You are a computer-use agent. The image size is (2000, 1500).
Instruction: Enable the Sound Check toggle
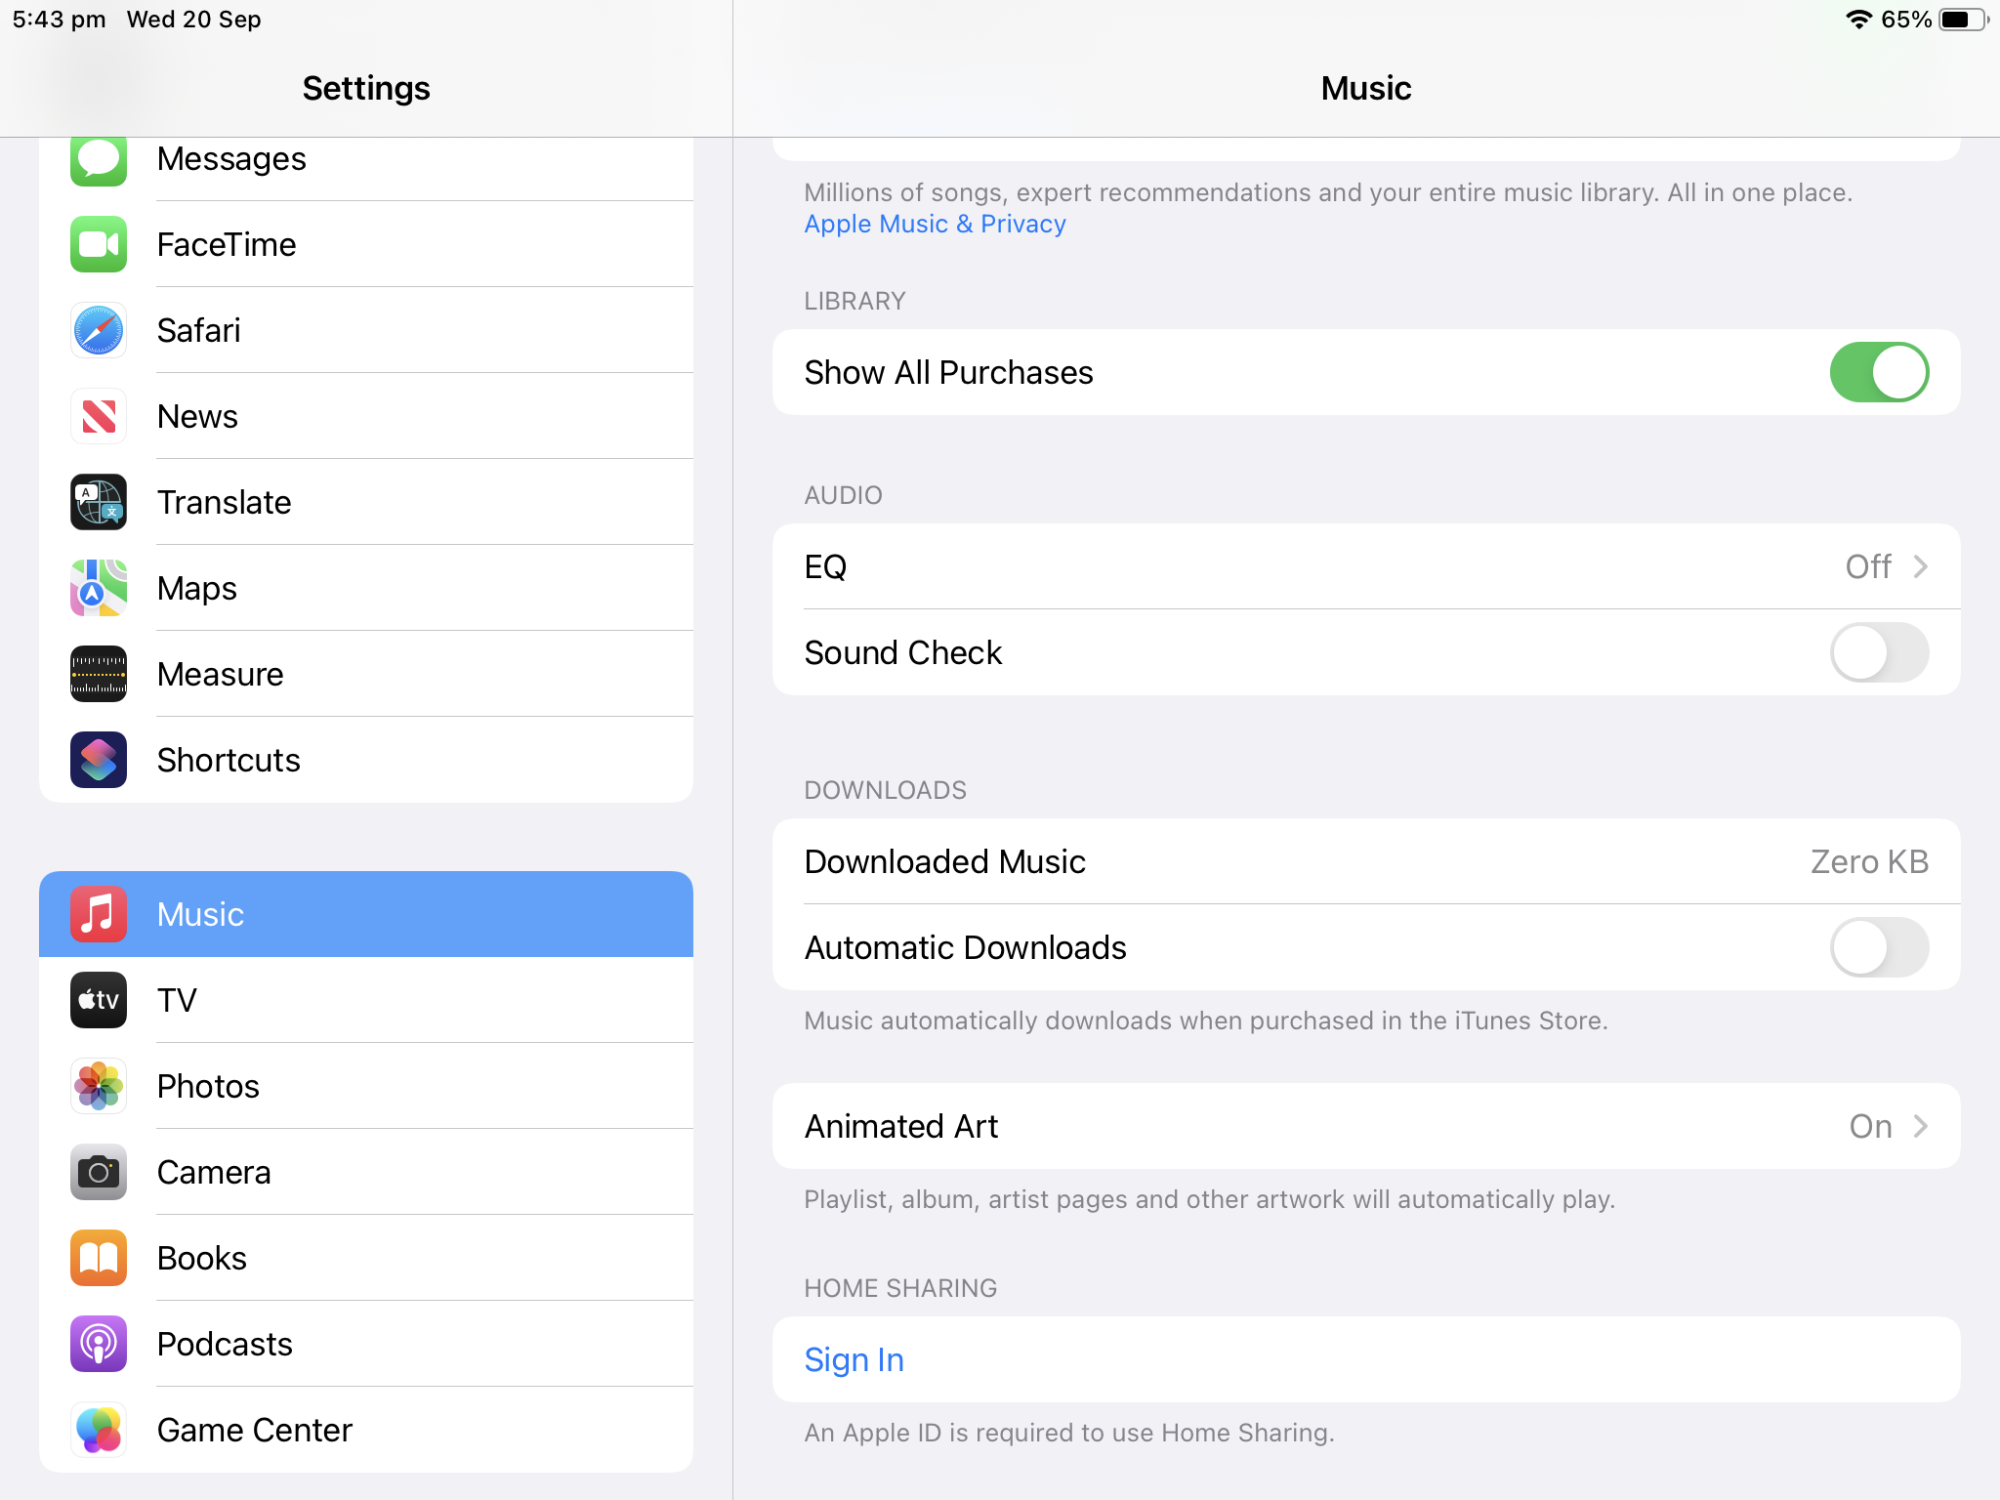1878,652
